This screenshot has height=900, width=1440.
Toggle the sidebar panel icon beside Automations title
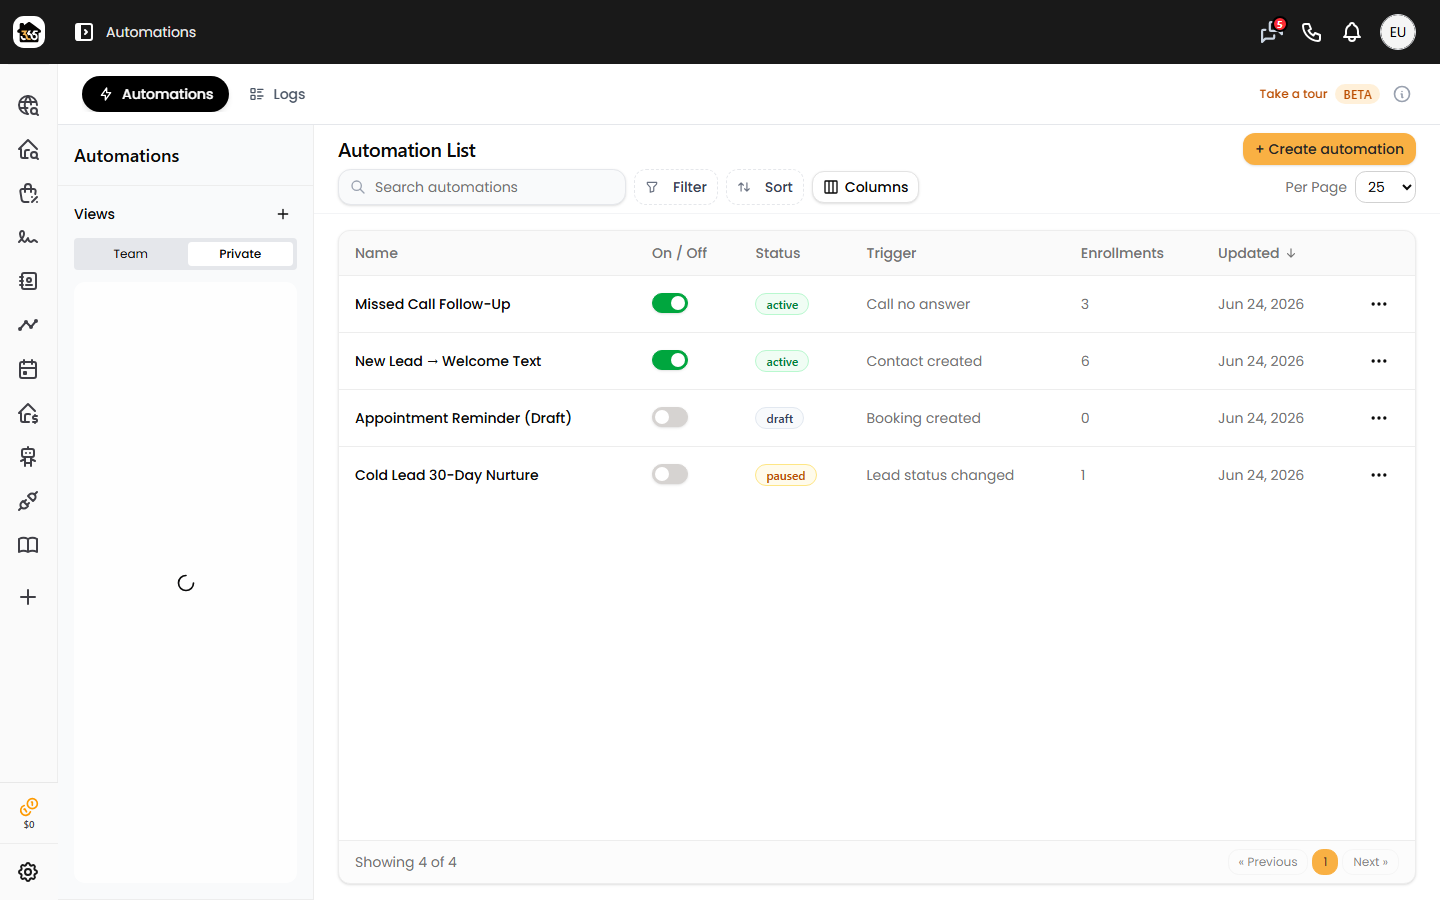pos(84,32)
